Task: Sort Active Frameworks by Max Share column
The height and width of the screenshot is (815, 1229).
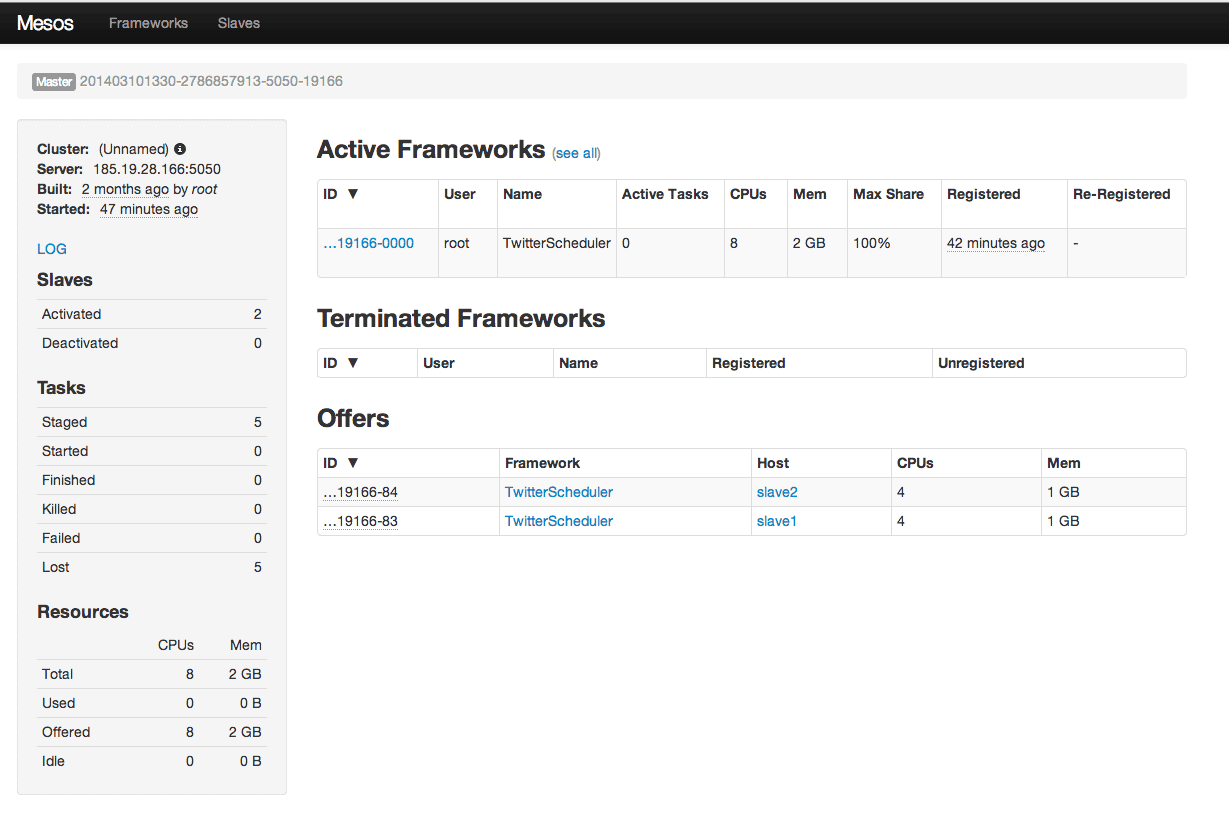Action: pyautogui.click(x=888, y=194)
